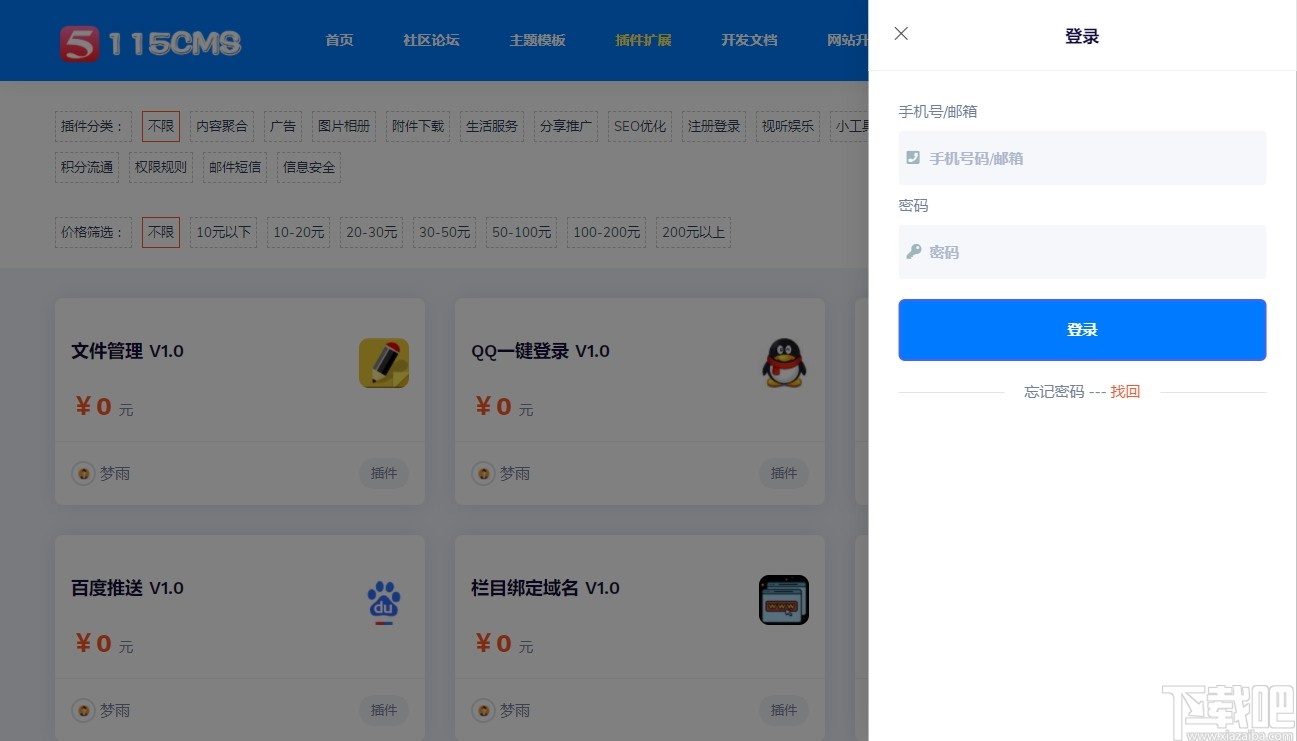The height and width of the screenshot is (741, 1297).
Task: Filter plugins by 附件下载 category
Action: pyautogui.click(x=418, y=126)
